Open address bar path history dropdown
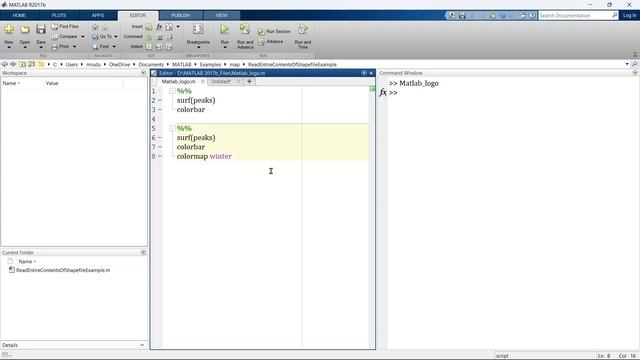The image size is (640, 360). (x=627, y=64)
